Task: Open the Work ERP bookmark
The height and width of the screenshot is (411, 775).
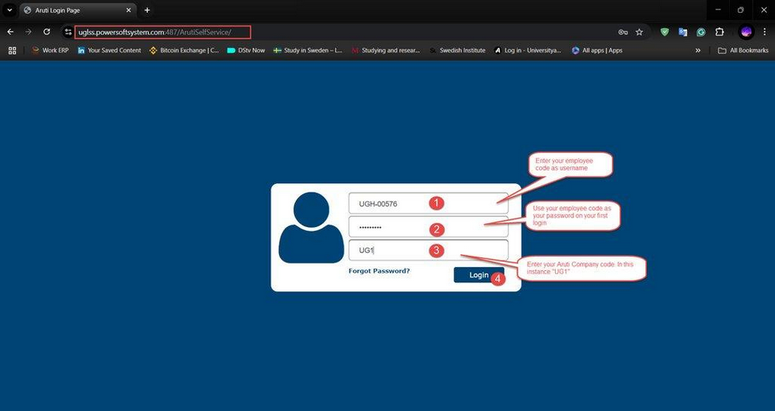Action: click(50, 50)
